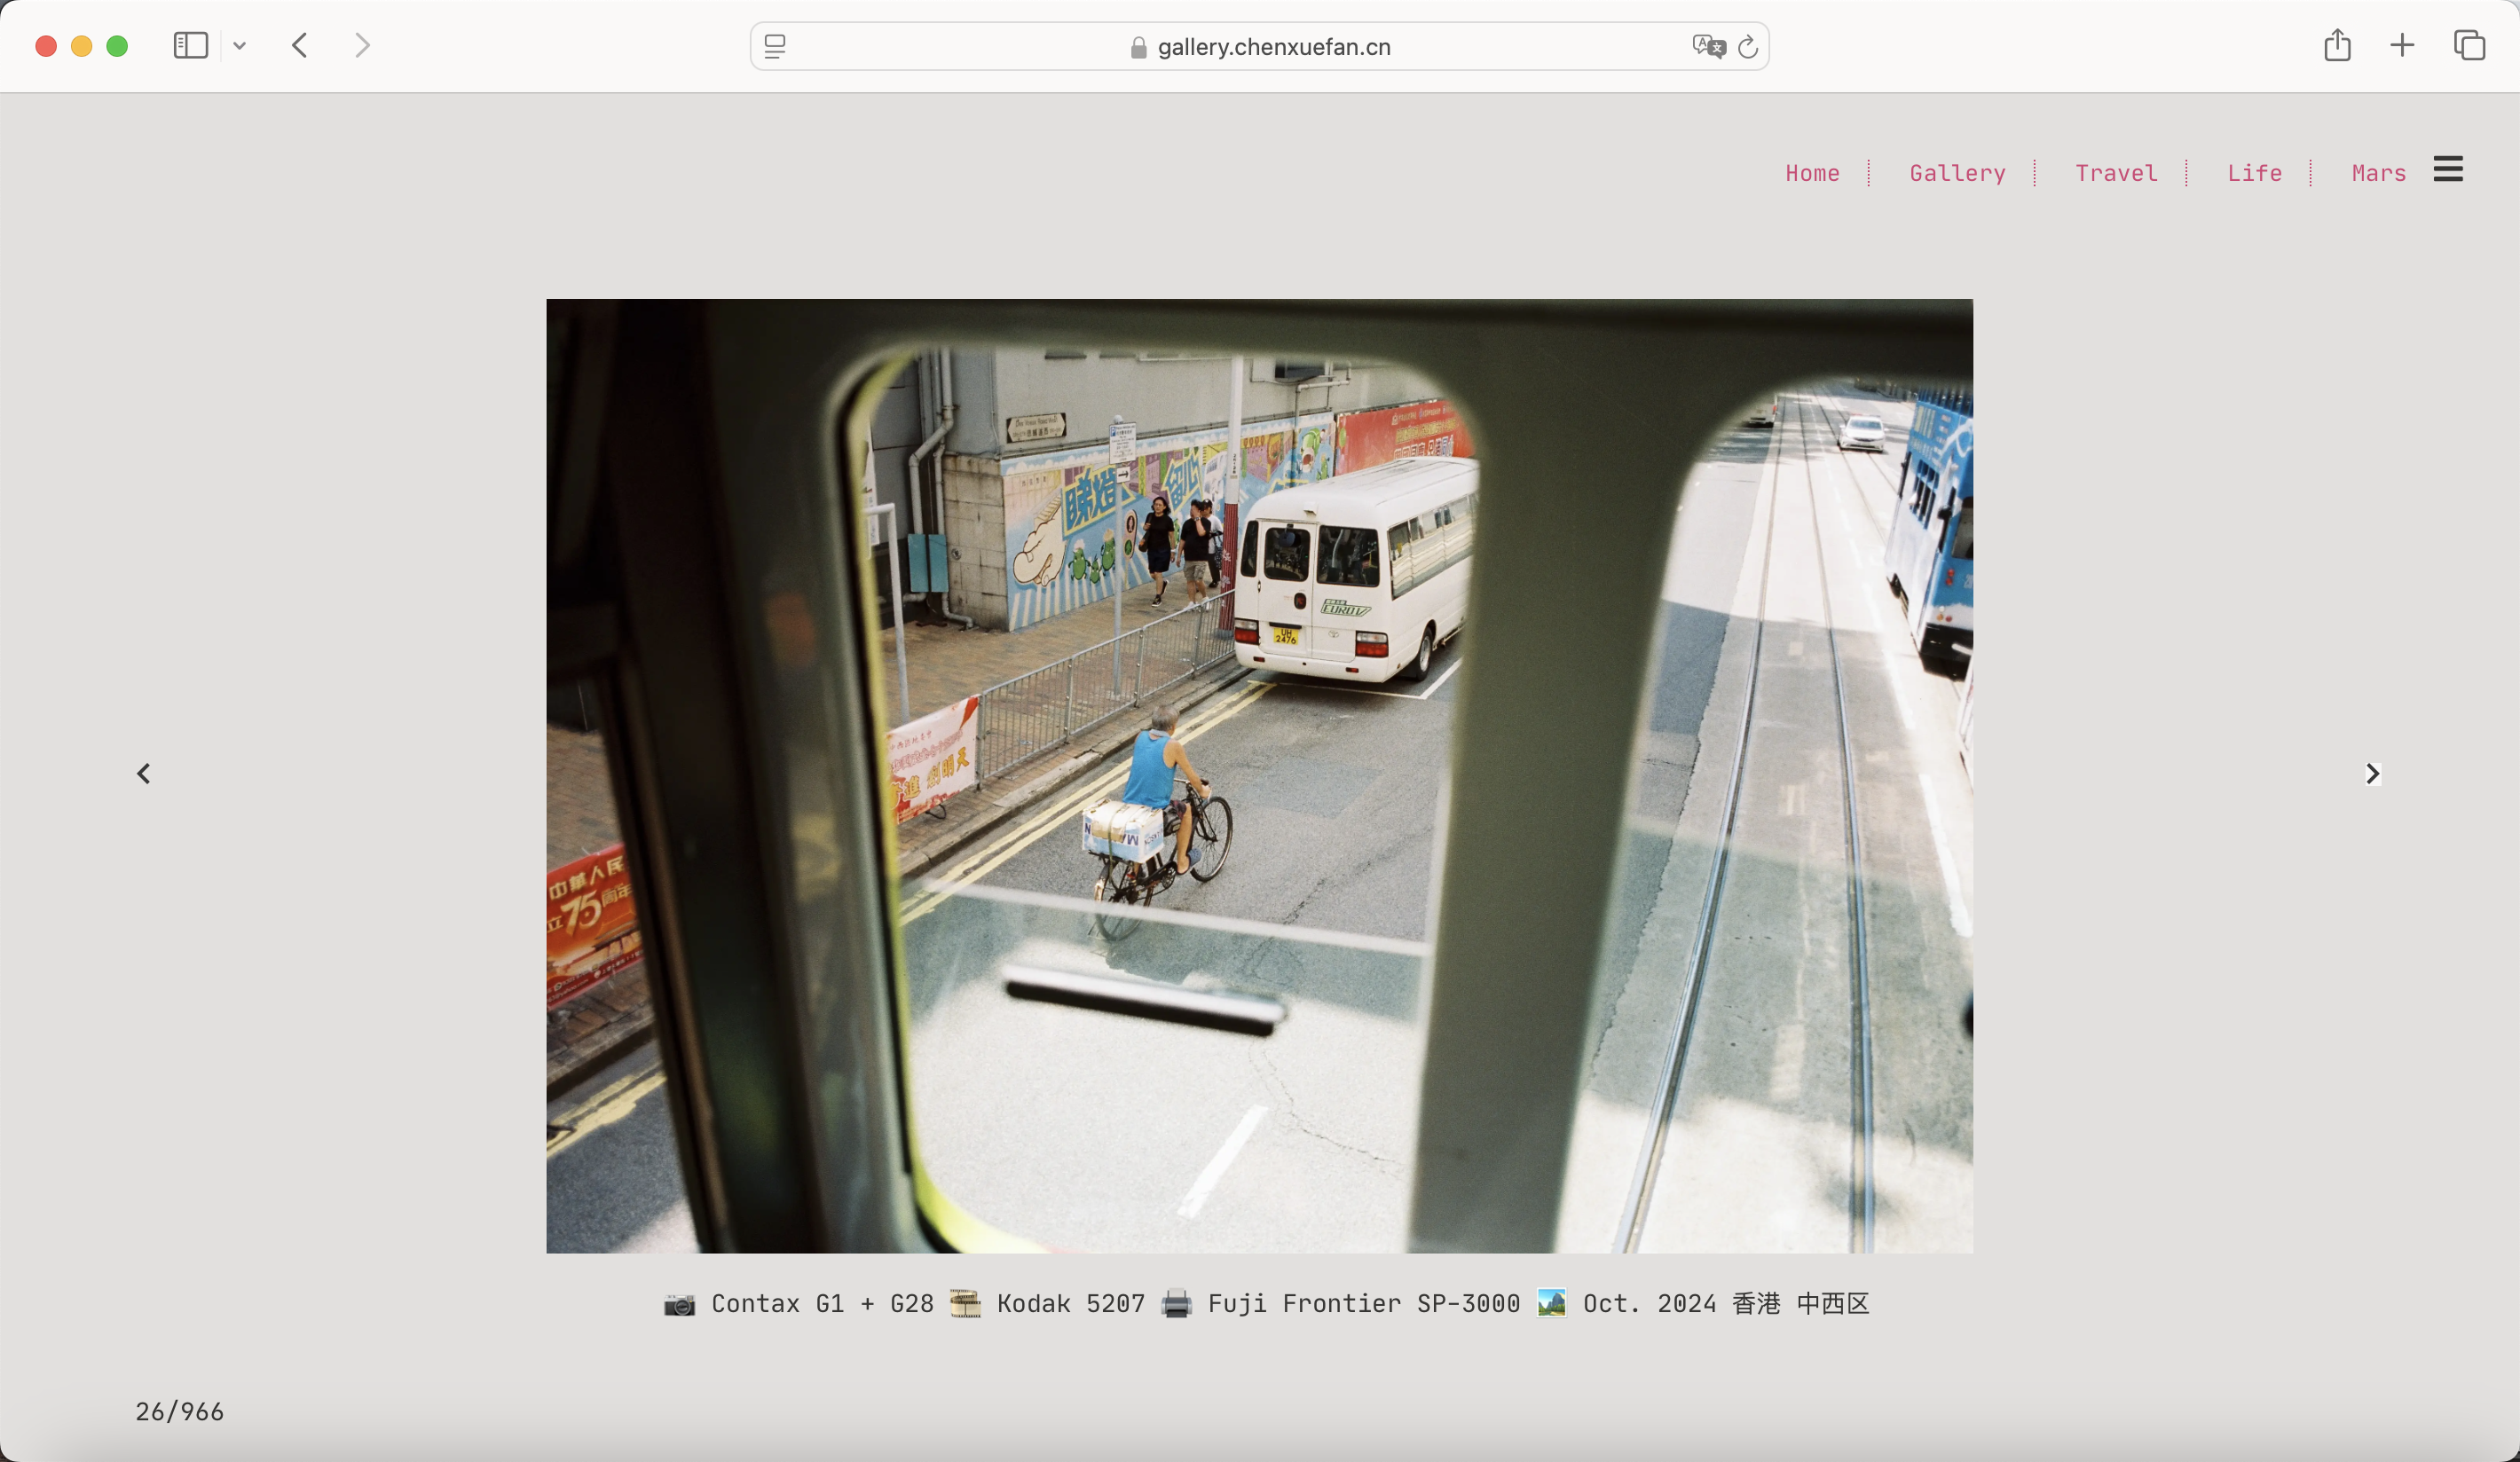The width and height of the screenshot is (2520, 1462).
Task: Open the Mars page link
Action: 2378,174
